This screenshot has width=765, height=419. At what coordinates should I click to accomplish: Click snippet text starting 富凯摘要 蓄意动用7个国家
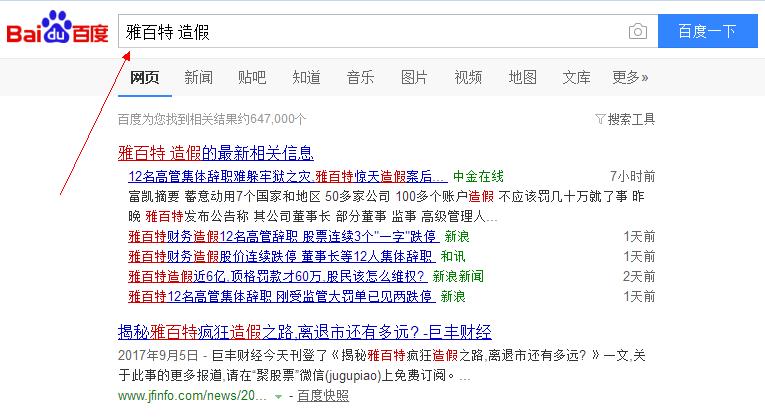[386, 206]
